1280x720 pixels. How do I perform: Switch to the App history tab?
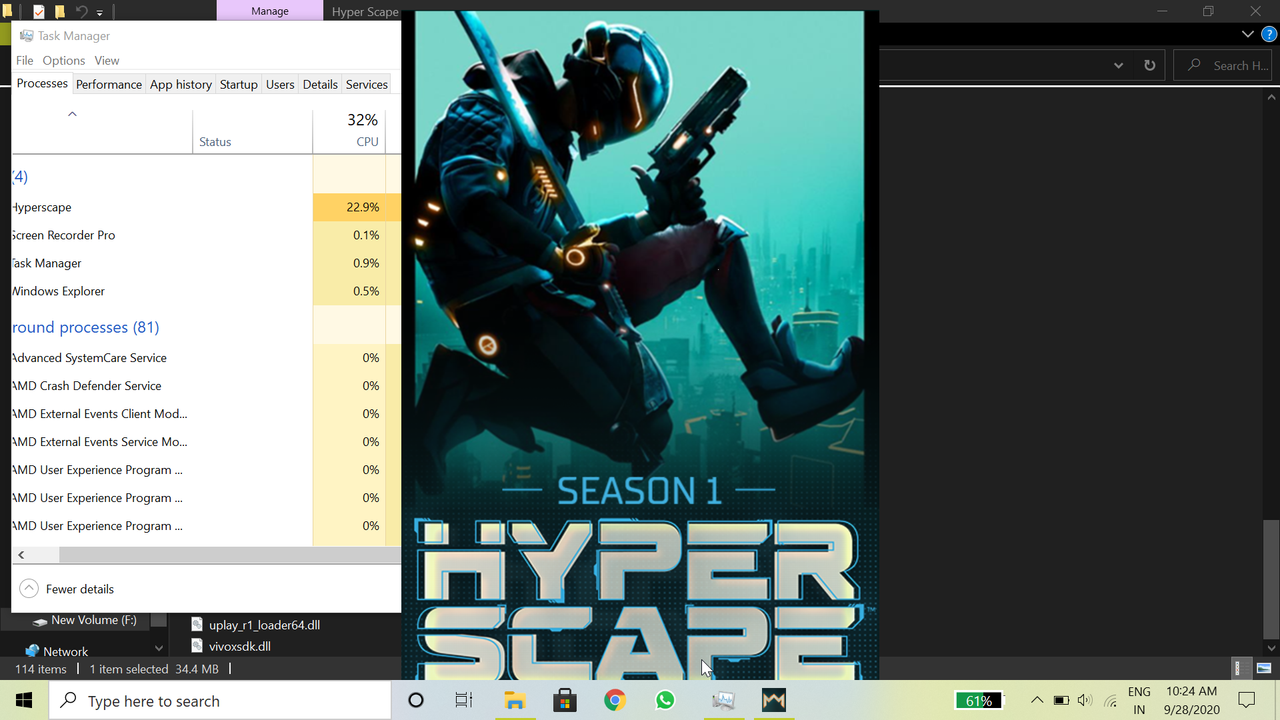(x=181, y=85)
